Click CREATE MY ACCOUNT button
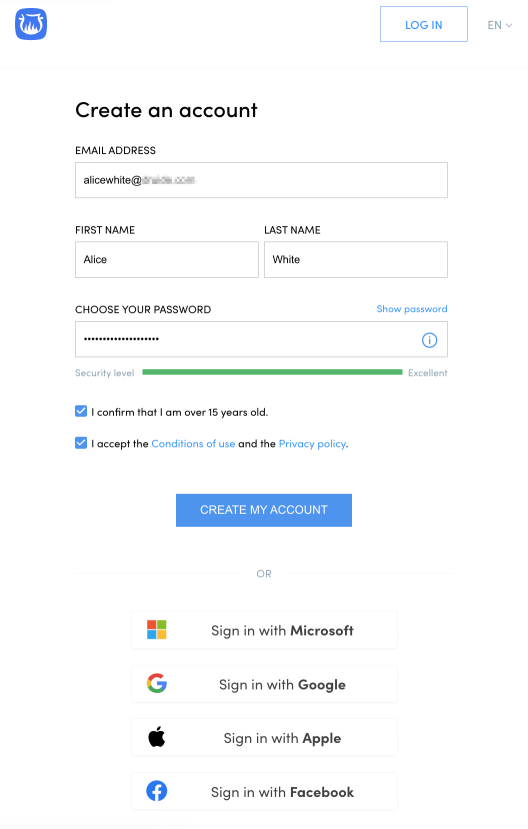528x829 pixels. point(264,510)
